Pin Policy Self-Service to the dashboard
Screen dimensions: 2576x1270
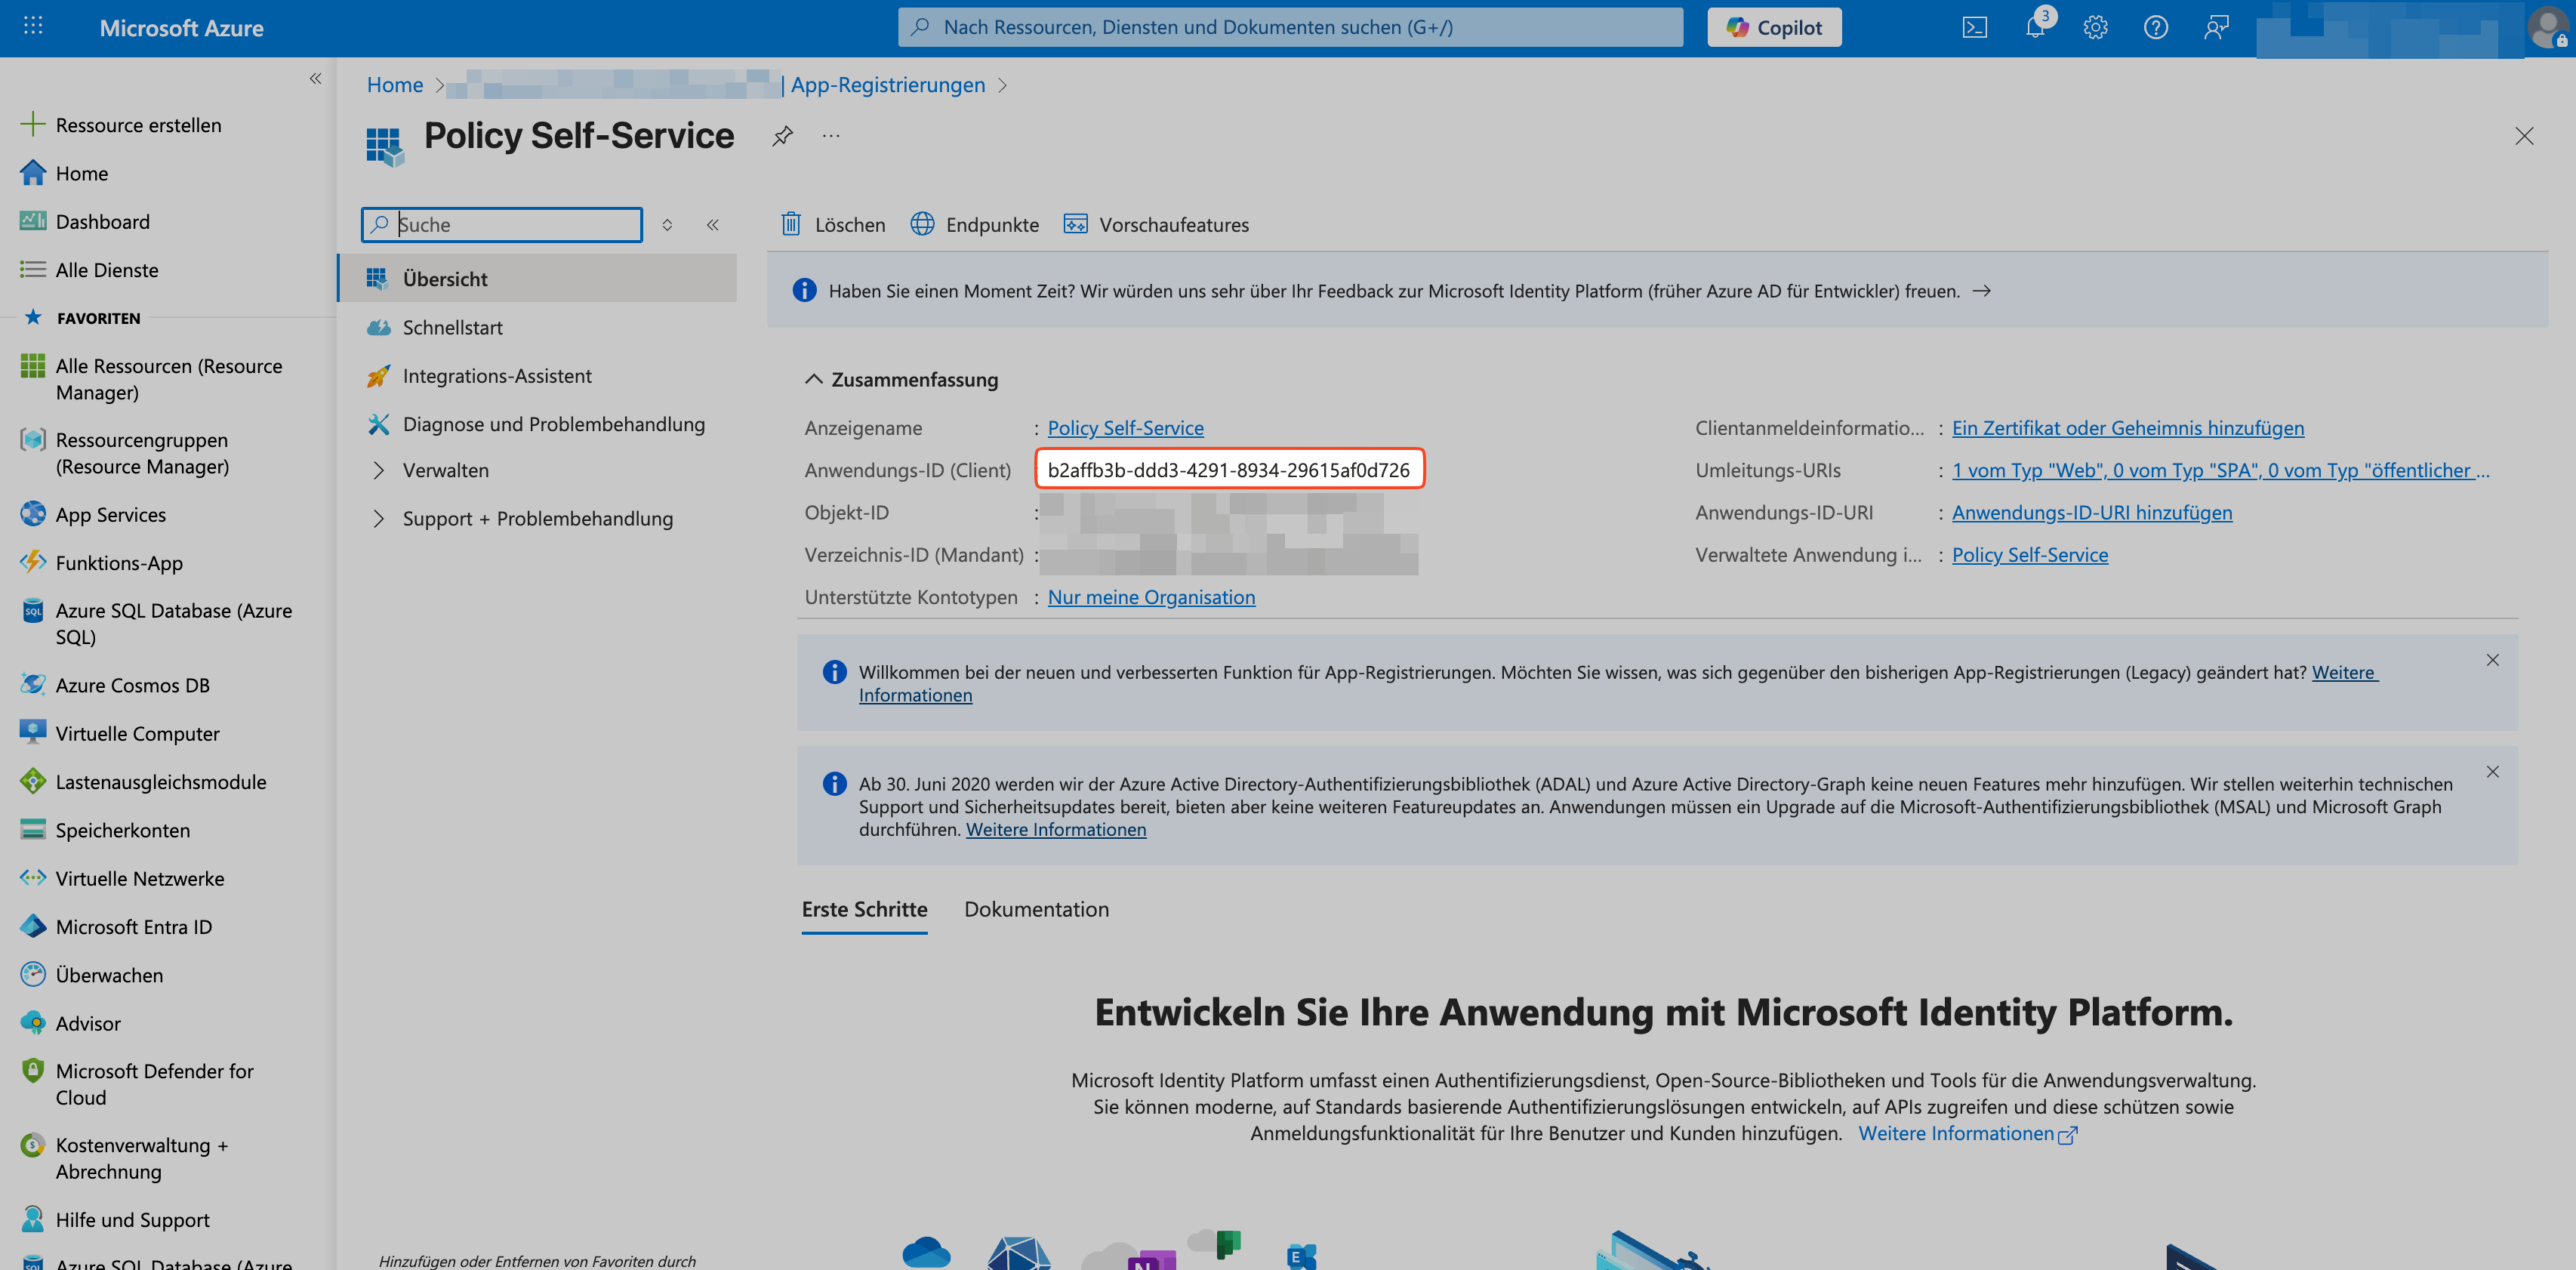click(x=781, y=136)
